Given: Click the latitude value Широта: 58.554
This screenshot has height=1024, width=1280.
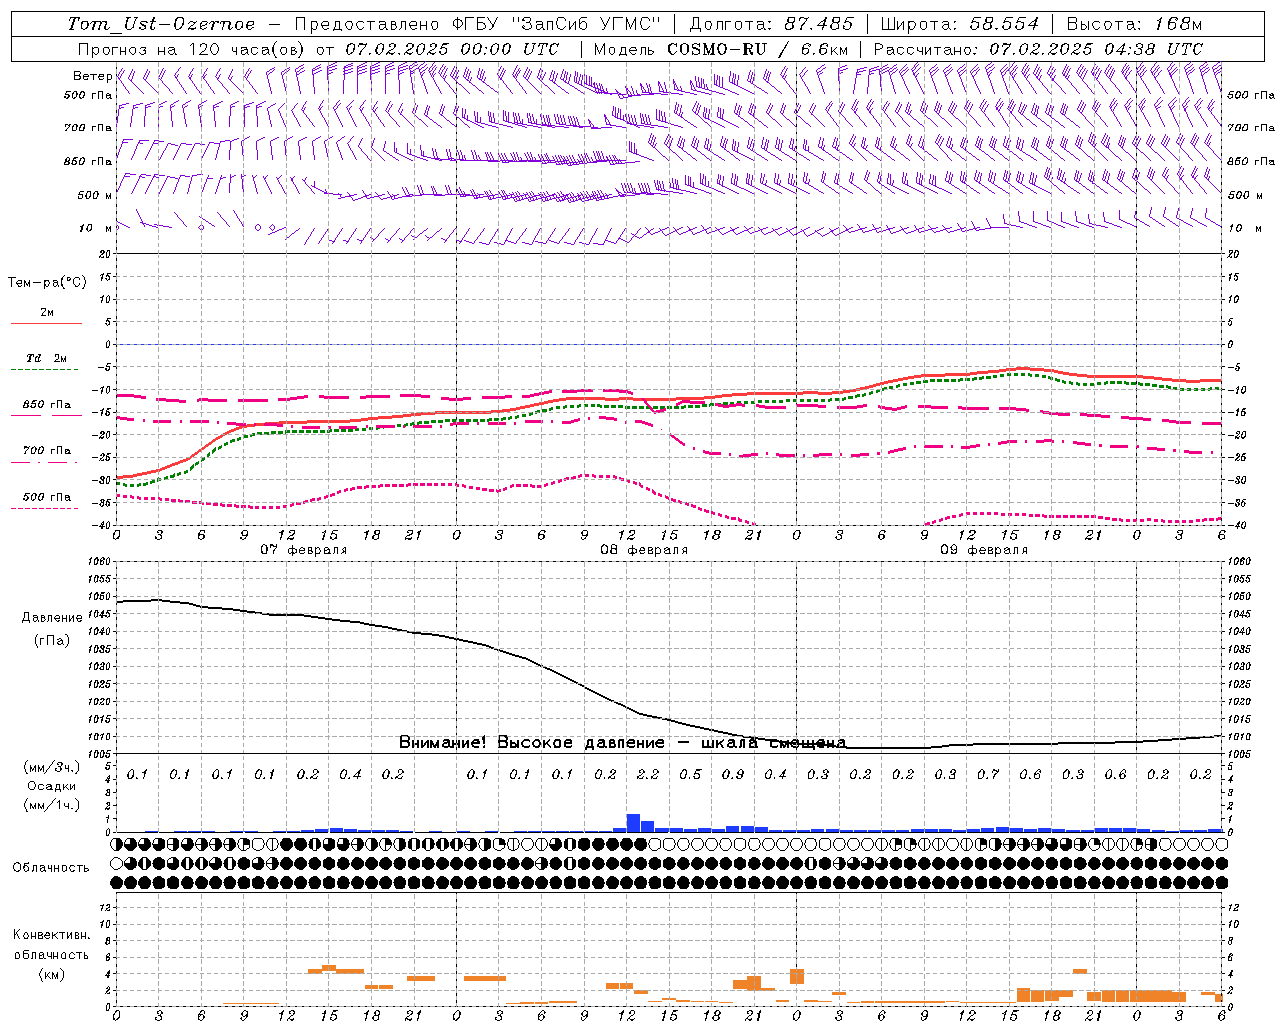Looking at the screenshot, I should (x=959, y=24).
